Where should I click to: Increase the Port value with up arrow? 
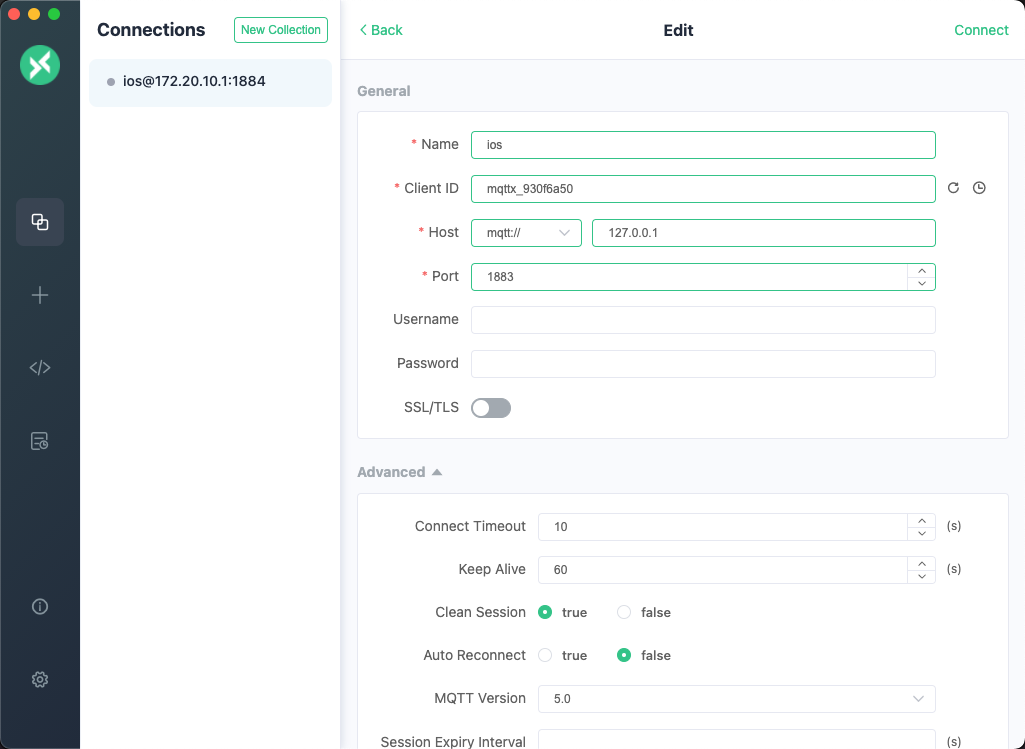922,271
